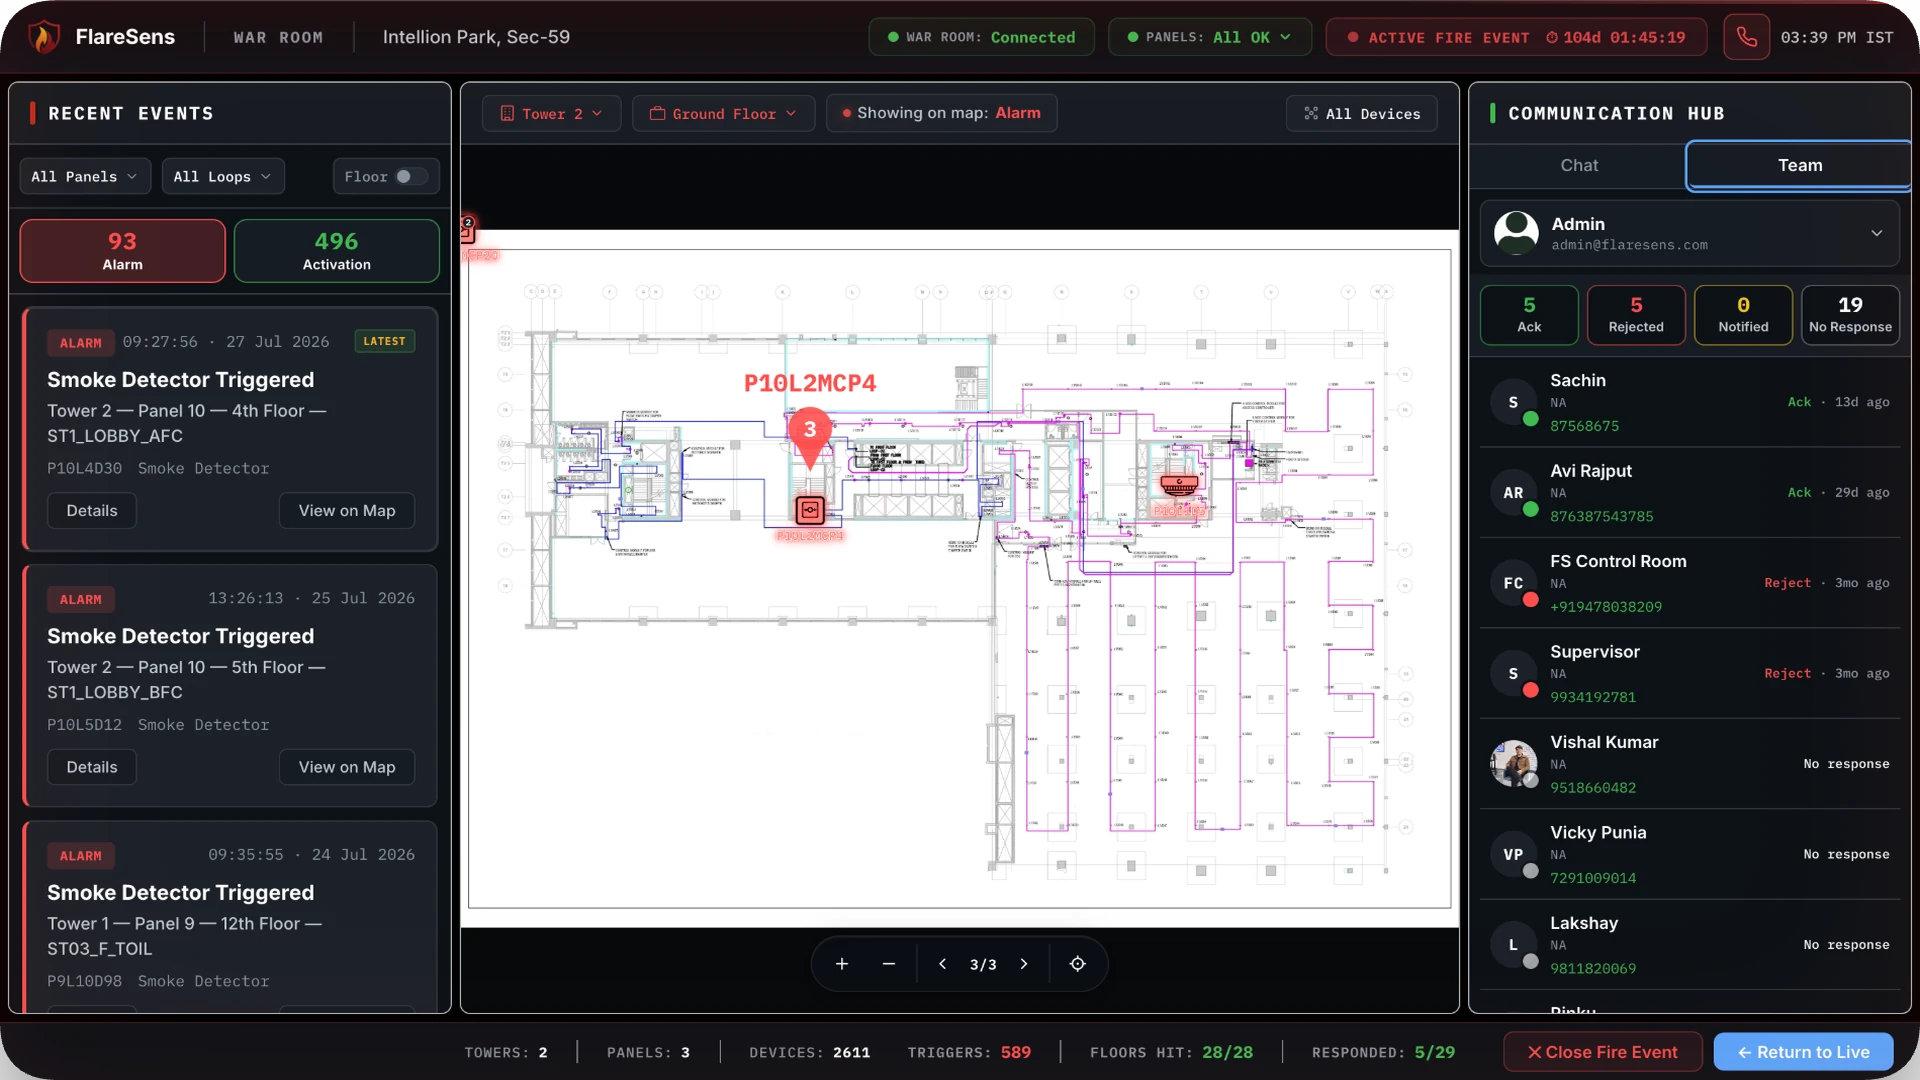Click Sachin's phone number 87568675
1920x1080 pixels.
pos(1584,426)
